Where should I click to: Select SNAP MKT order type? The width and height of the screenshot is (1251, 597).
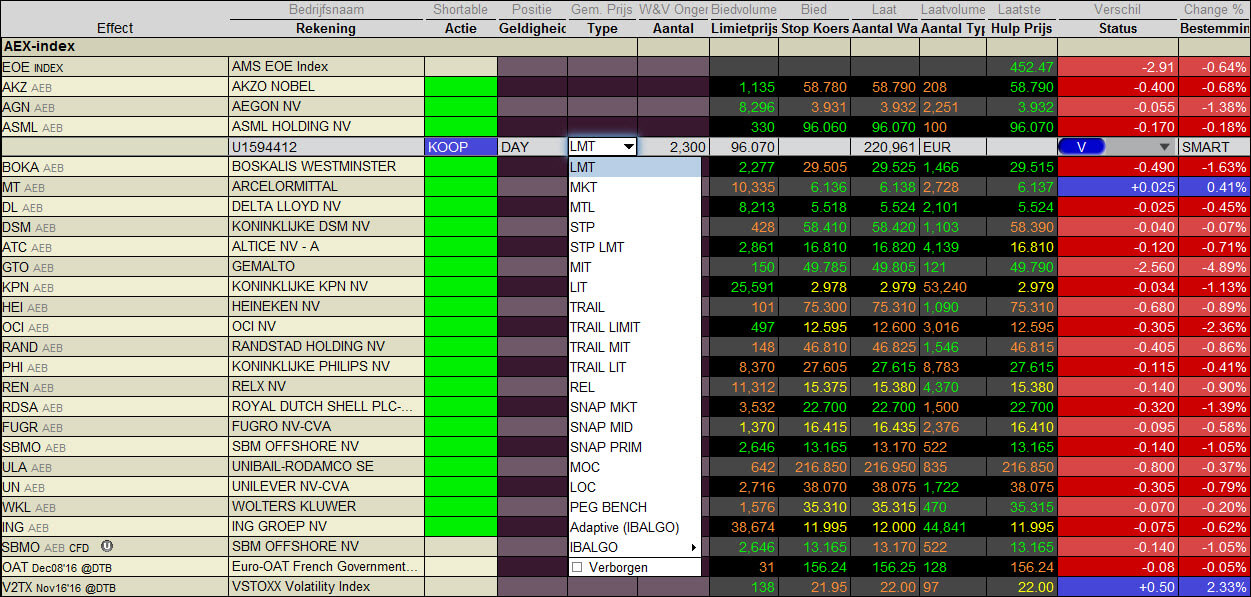[635, 407]
